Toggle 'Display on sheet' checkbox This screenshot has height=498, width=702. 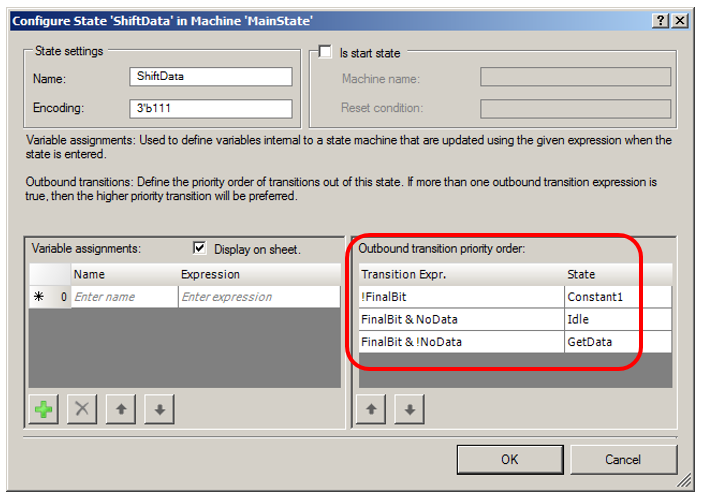[x=200, y=248]
